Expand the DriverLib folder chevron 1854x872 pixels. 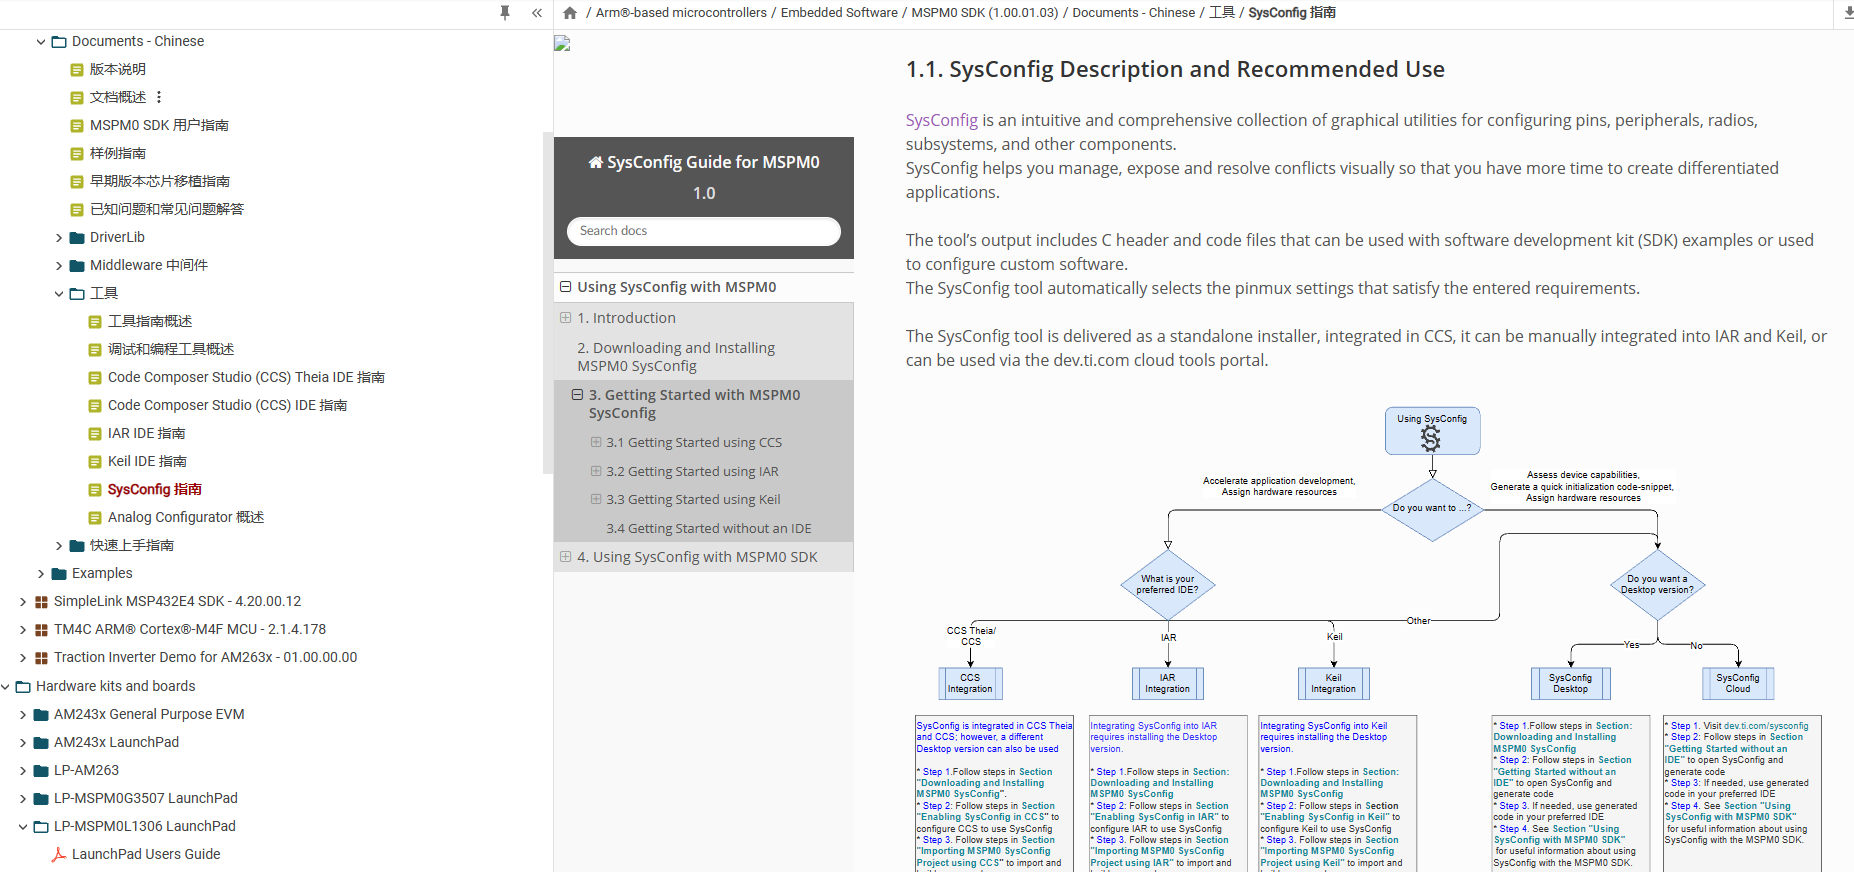59,238
